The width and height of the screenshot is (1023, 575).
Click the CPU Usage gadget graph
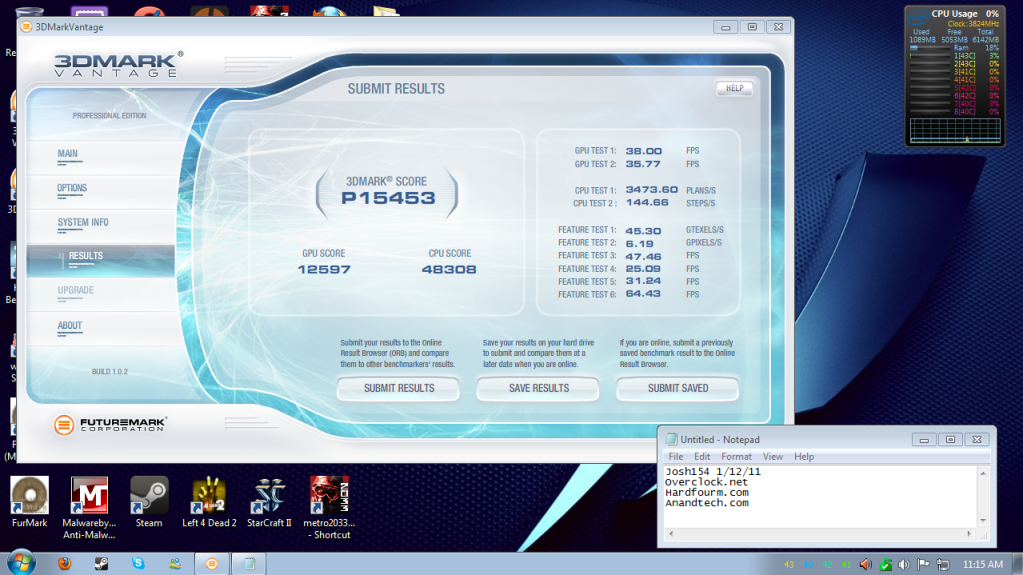pos(955,131)
